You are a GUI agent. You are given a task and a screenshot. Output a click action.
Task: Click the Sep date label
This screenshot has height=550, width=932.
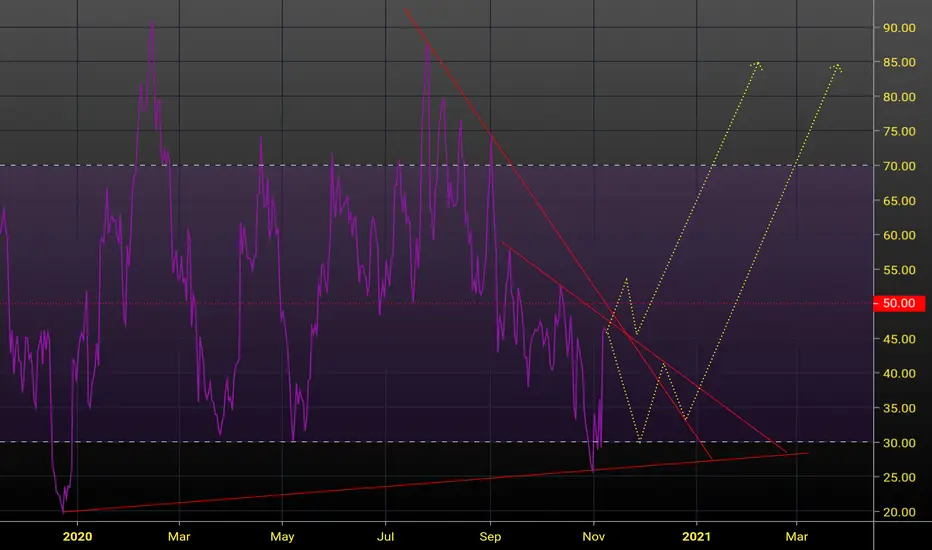490,536
